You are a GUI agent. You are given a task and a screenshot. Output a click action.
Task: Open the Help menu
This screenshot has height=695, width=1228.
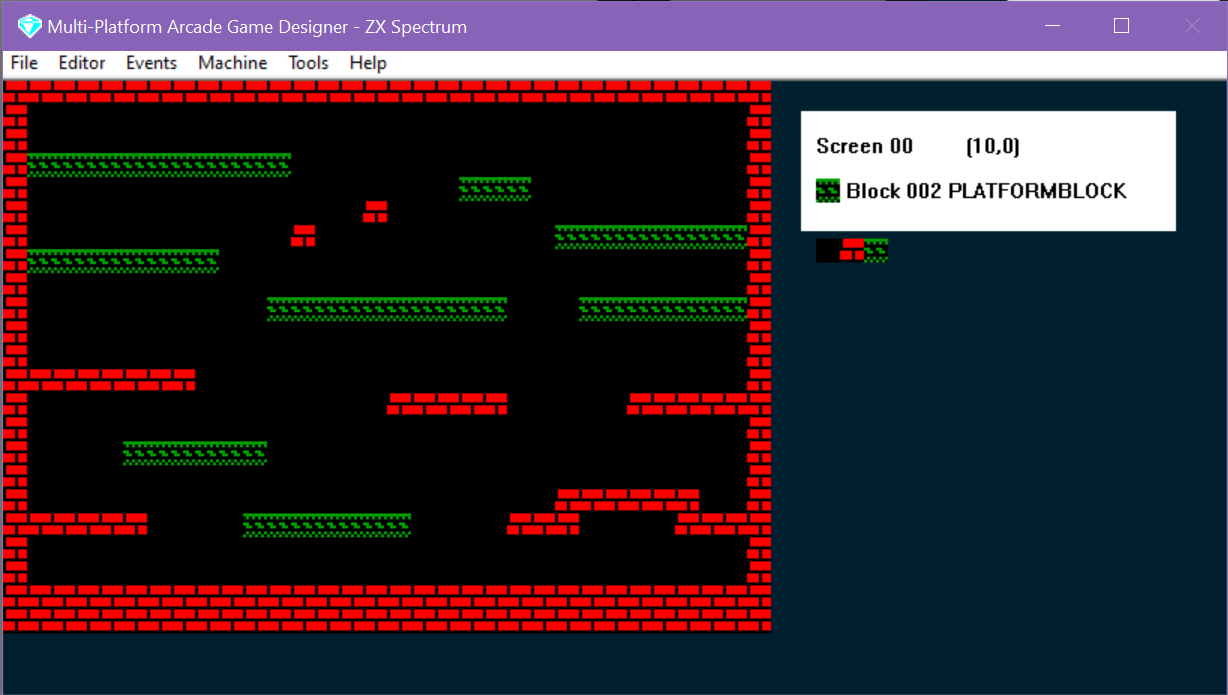click(368, 63)
